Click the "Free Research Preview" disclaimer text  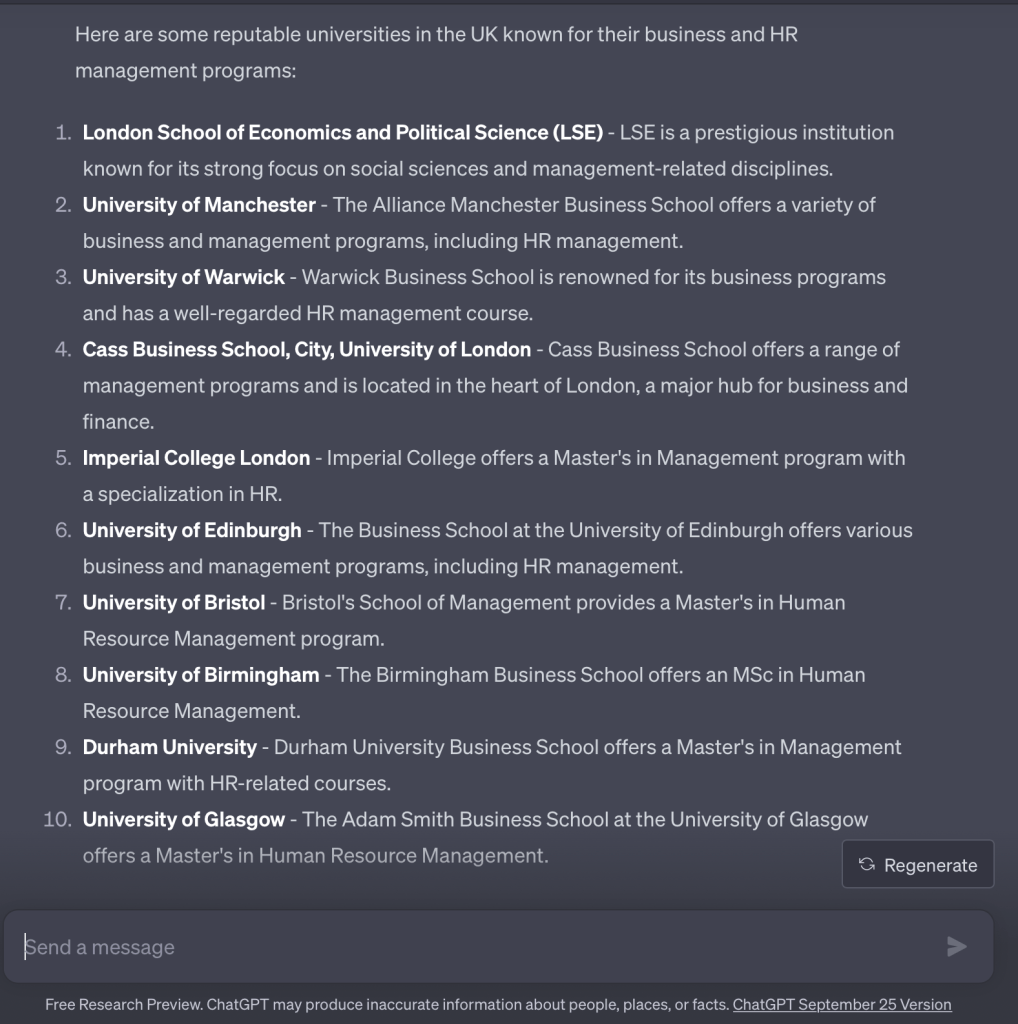(387, 1004)
